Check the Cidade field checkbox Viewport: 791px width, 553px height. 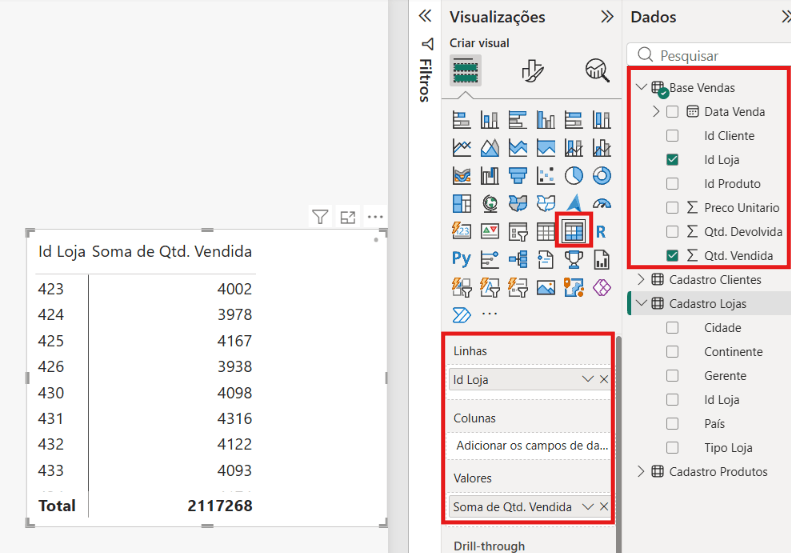[x=672, y=327]
